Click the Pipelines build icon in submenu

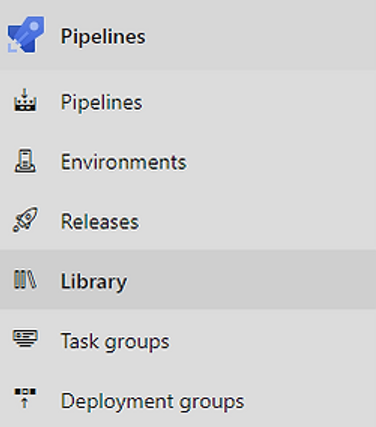coord(25,100)
